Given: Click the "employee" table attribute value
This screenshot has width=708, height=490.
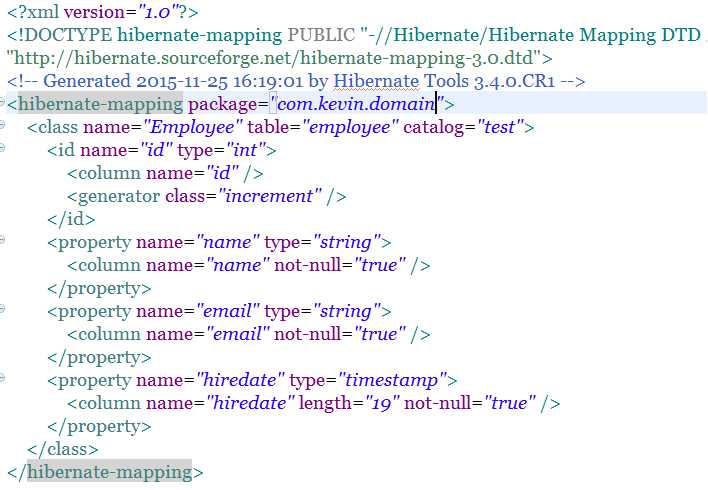Looking at the screenshot, I should (x=350, y=127).
